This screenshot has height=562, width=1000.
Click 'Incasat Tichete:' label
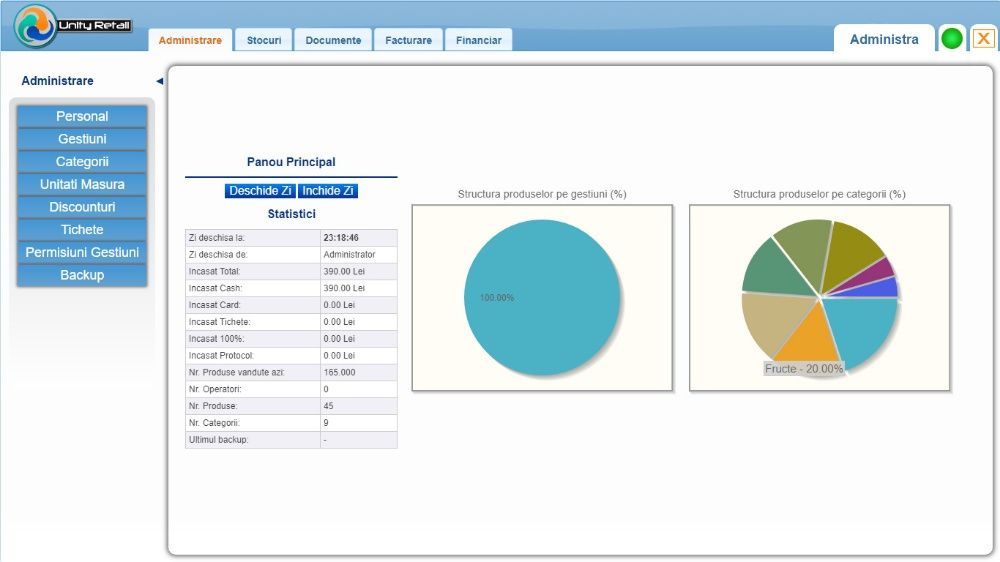pyautogui.click(x=219, y=322)
